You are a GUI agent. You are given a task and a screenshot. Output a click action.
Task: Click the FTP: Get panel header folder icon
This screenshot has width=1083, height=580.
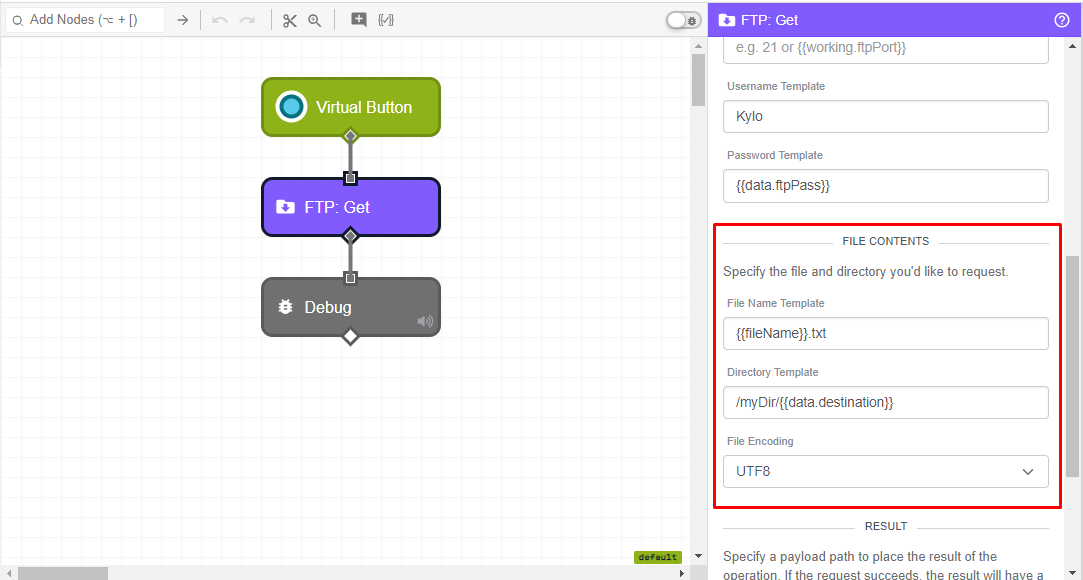point(727,20)
